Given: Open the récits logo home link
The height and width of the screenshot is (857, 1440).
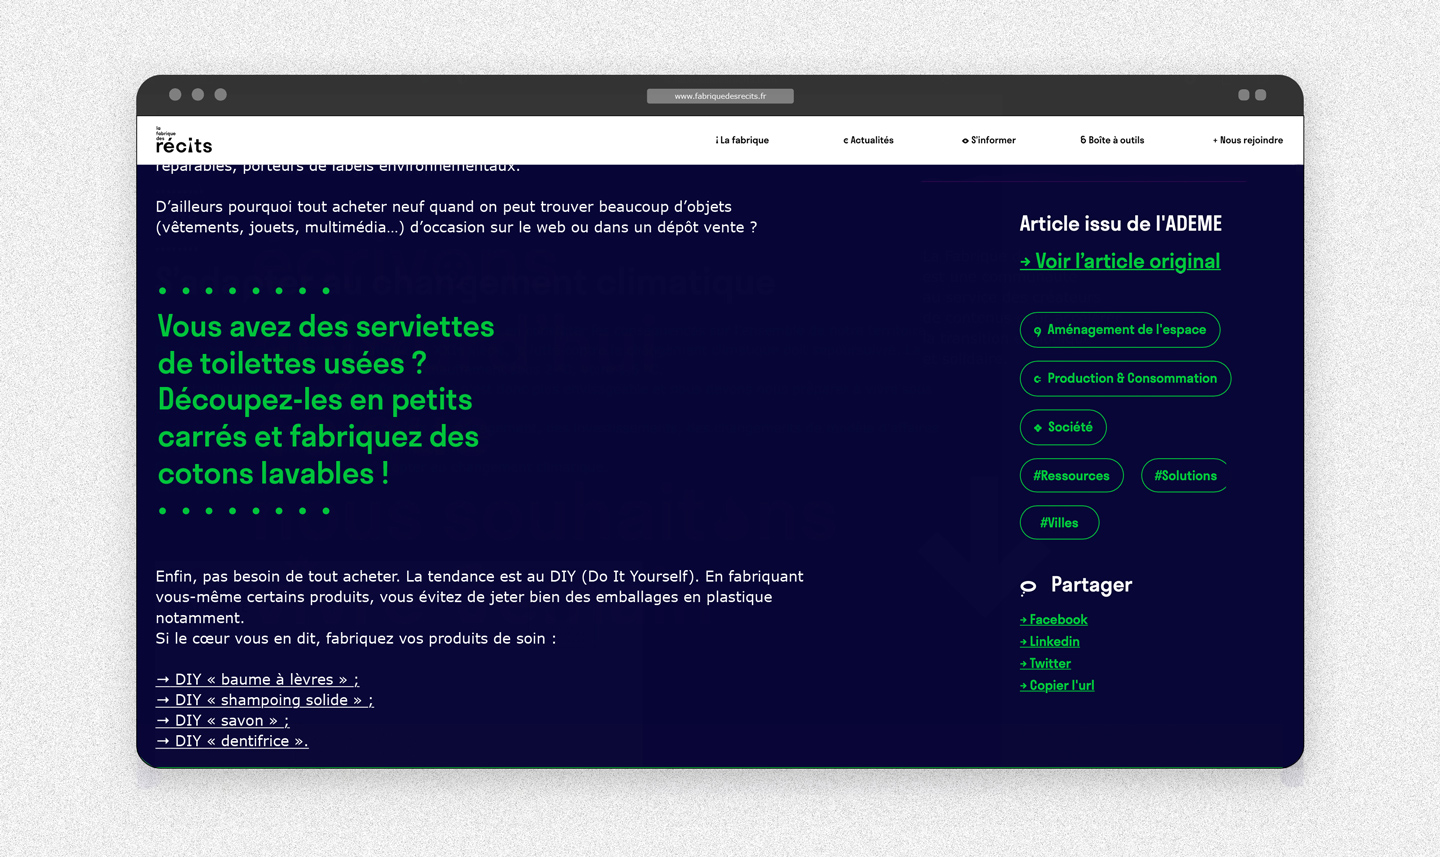Looking at the screenshot, I should click(x=184, y=140).
